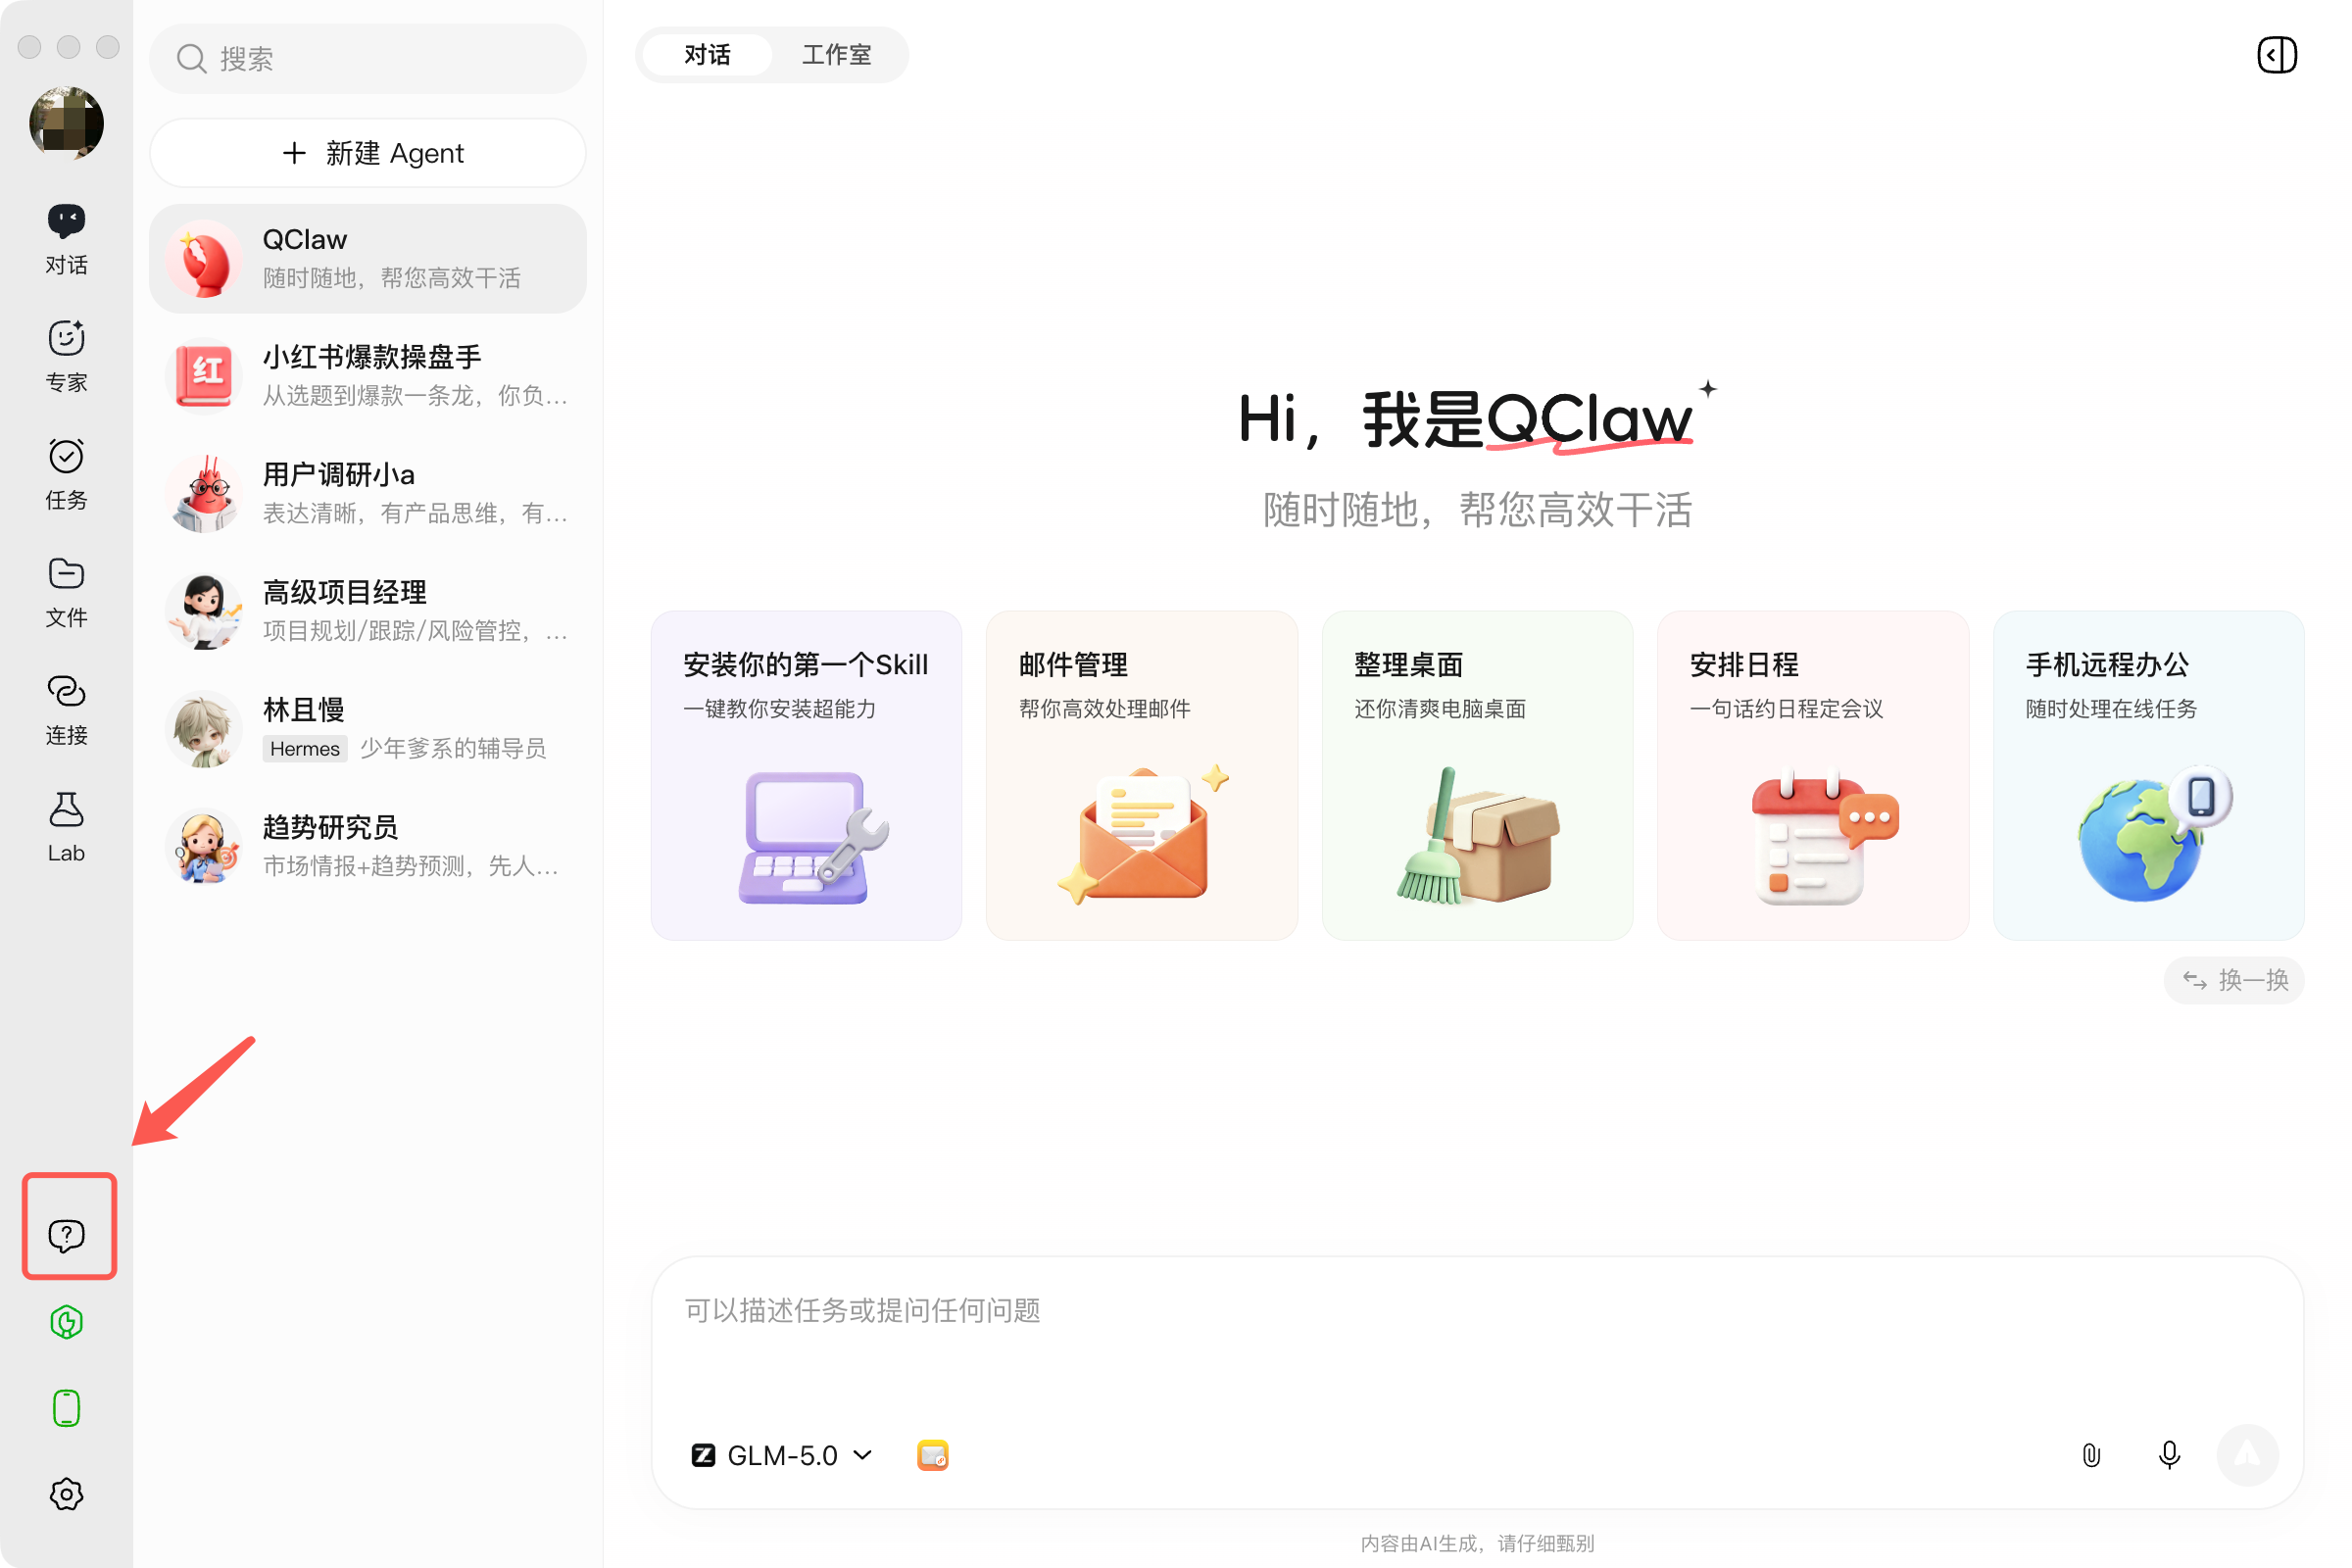Open the 手机远程办公 card
Screen dimensions: 2352x1568
pyautogui.click(x=2148, y=775)
